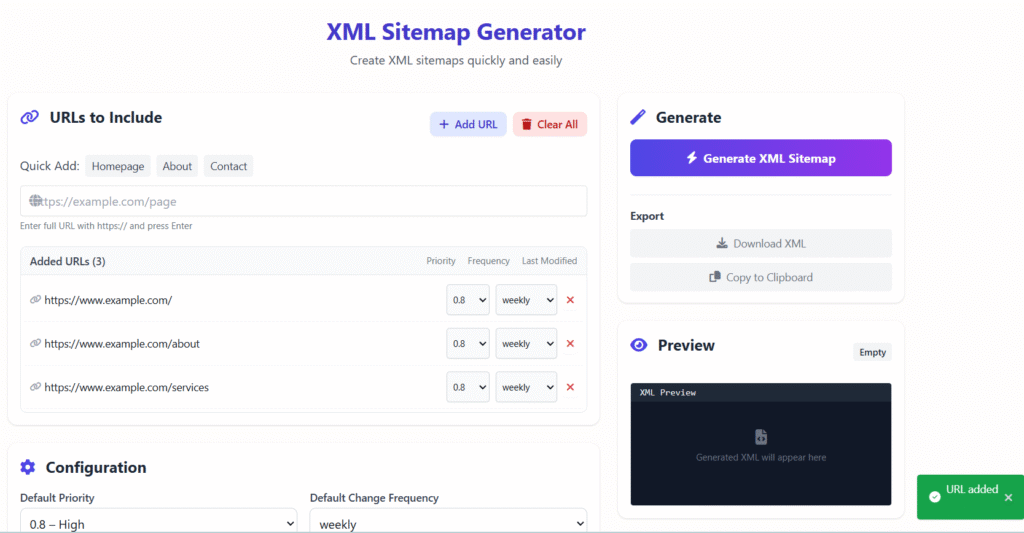Click the Add URL button
The height and width of the screenshot is (533, 1024).
point(468,124)
